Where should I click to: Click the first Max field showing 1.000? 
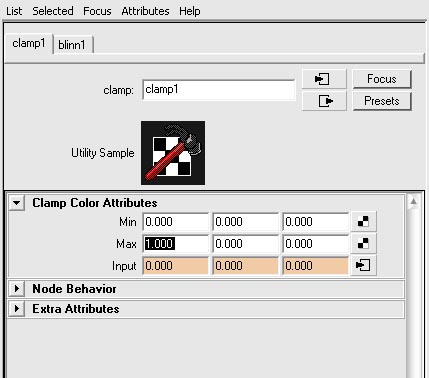click(176, 244)
